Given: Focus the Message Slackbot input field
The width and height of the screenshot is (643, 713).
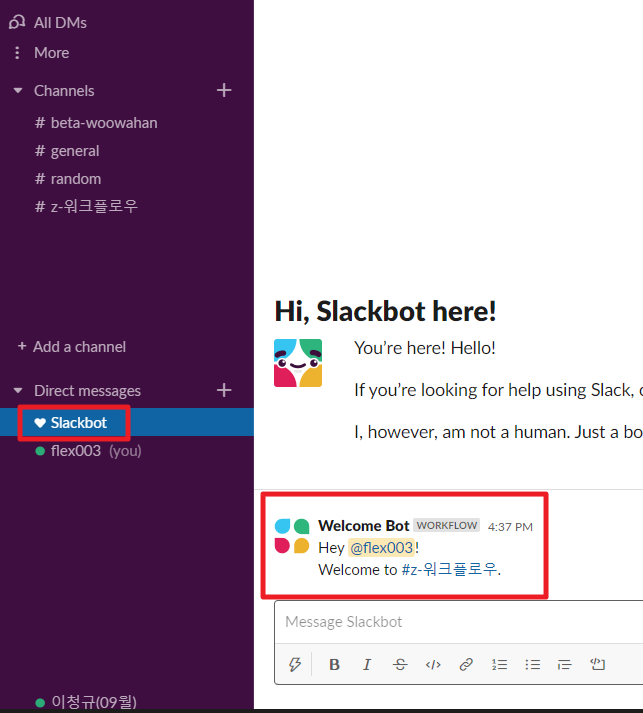Looking at the screenshot, I should pyautogui.click(x=459, y=622).
